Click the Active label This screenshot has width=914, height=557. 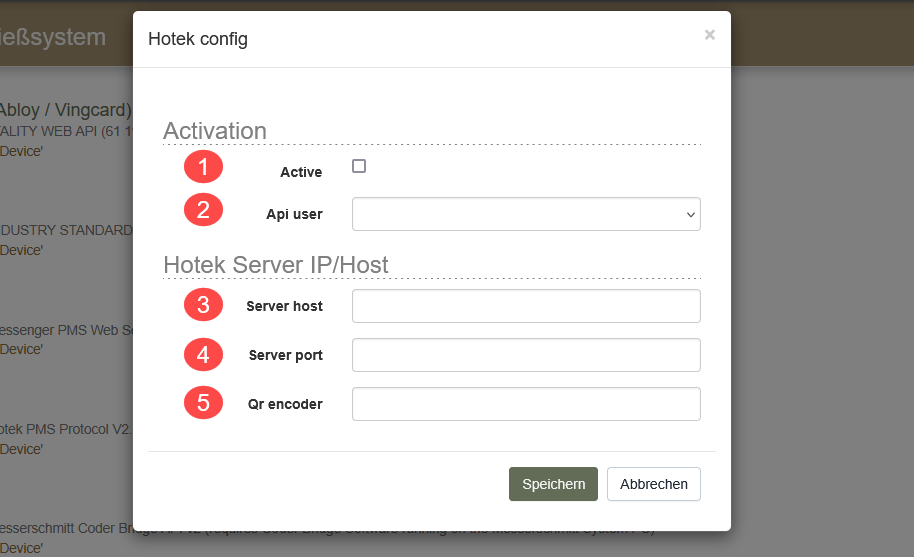pyautogui.click(x=301, y=172)
